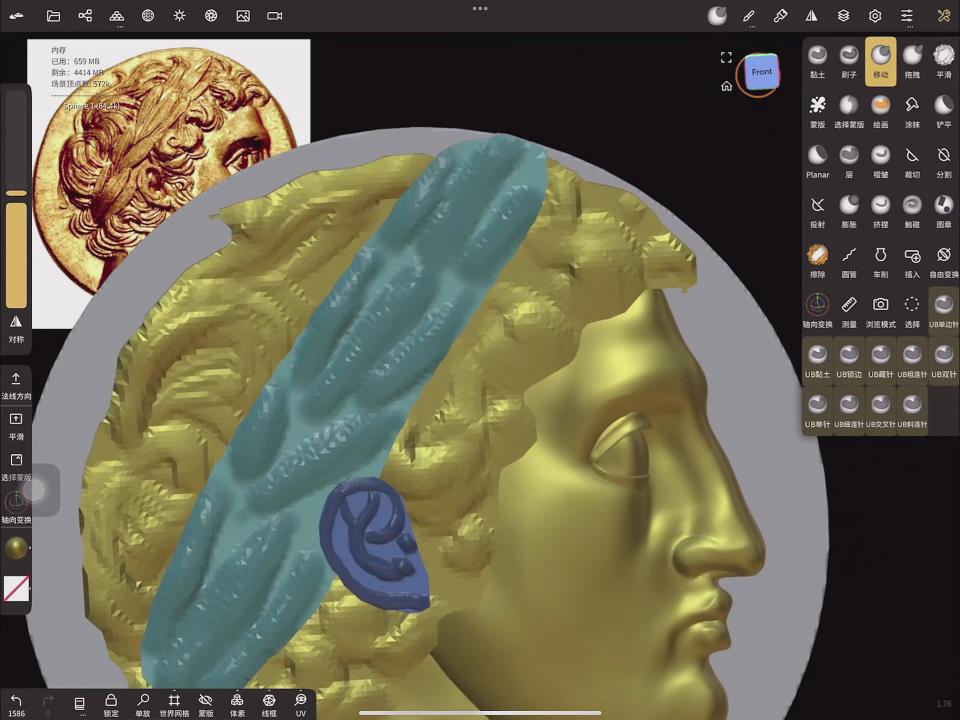Select the 挤捏 (Pinch) tool

click(x=880, y=211)
